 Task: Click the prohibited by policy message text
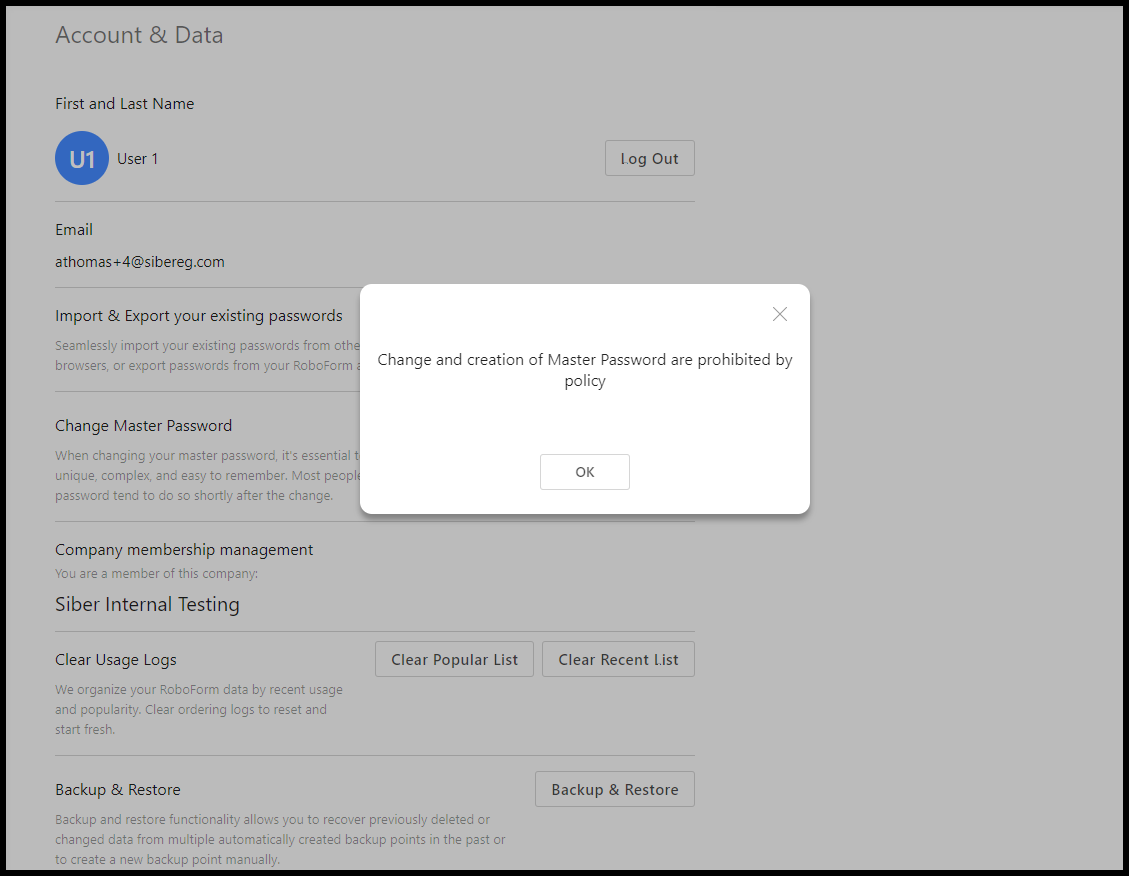tap(584, 370)
